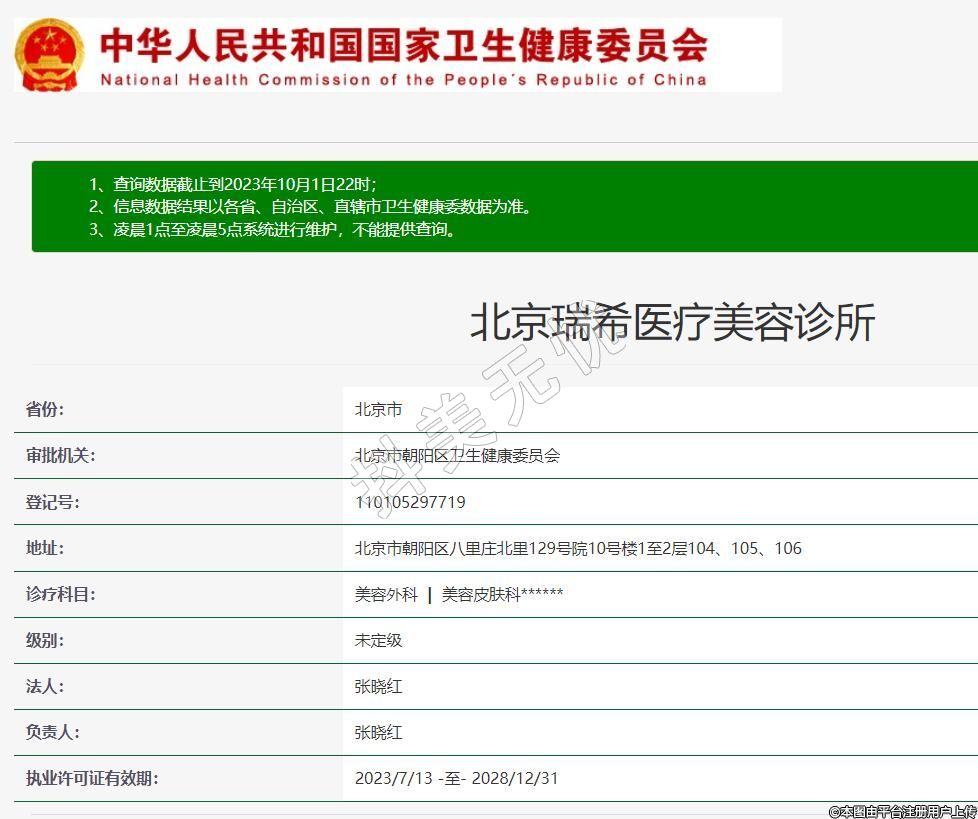Viewport: 978px width, 819px height.
Task: Click the registration number 110105297719
Action: tap(410, 502)
